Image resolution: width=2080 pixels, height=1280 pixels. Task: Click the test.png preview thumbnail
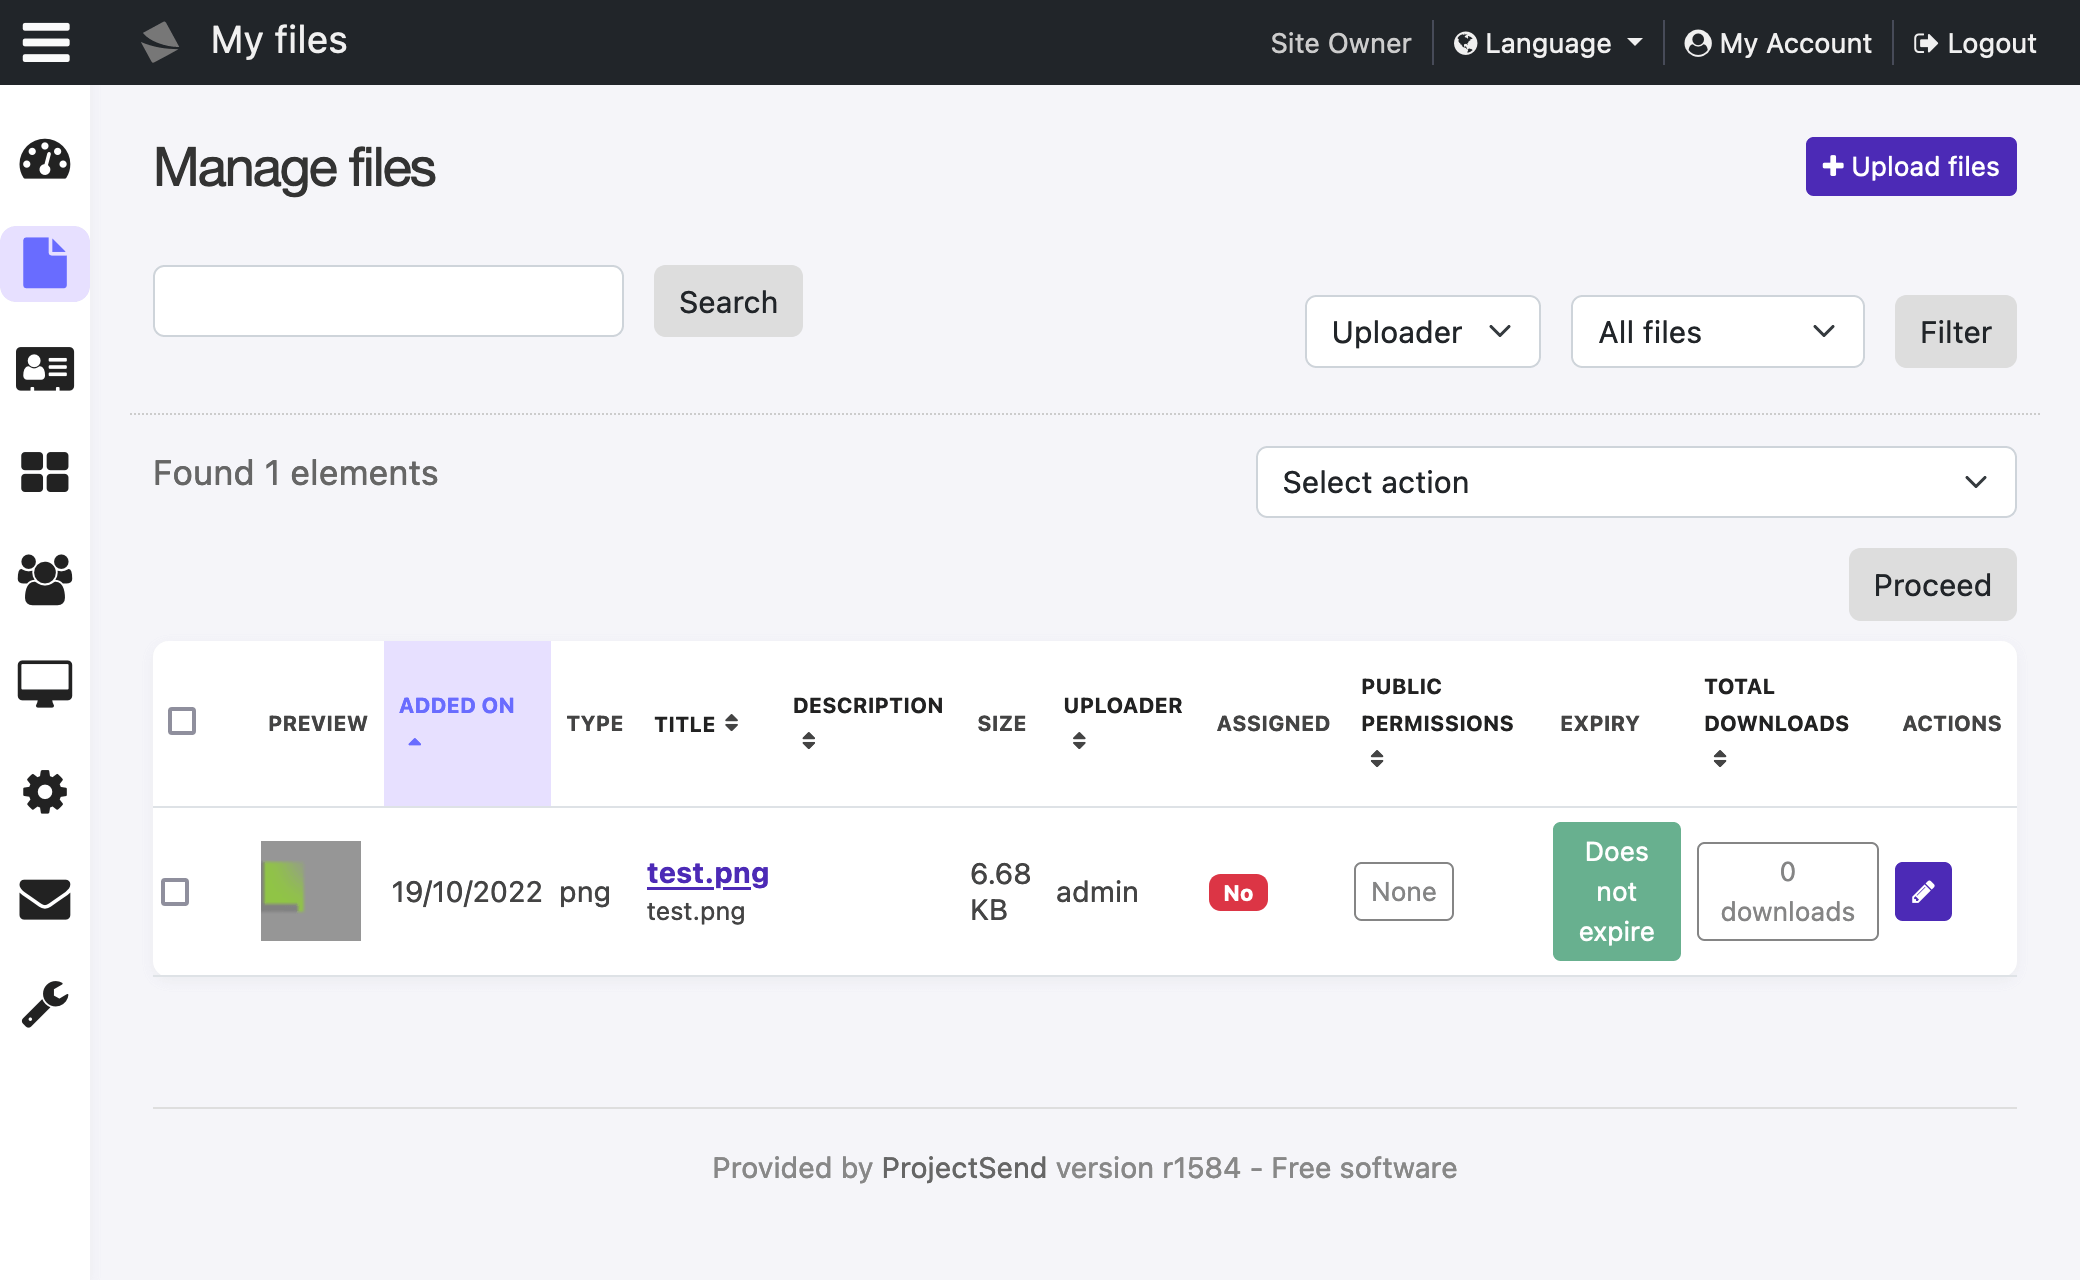[x=311, y=891]
